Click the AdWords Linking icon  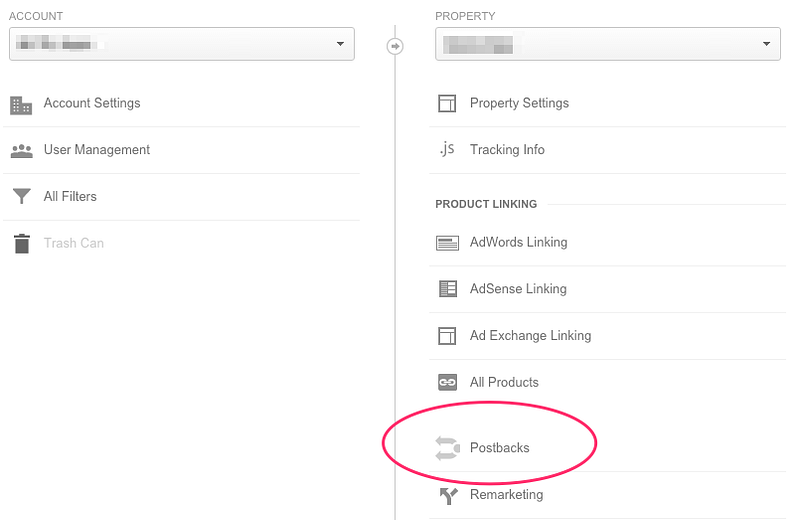pos(447,242)
